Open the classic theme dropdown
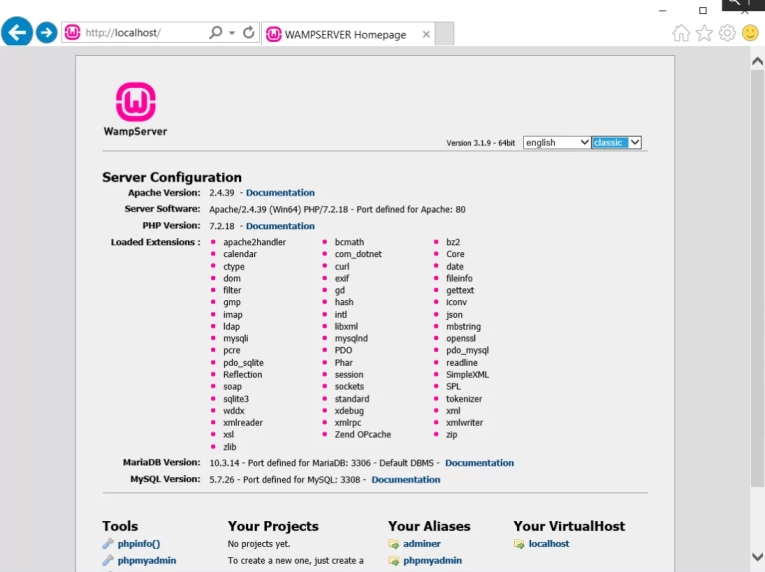 (616, 143)
